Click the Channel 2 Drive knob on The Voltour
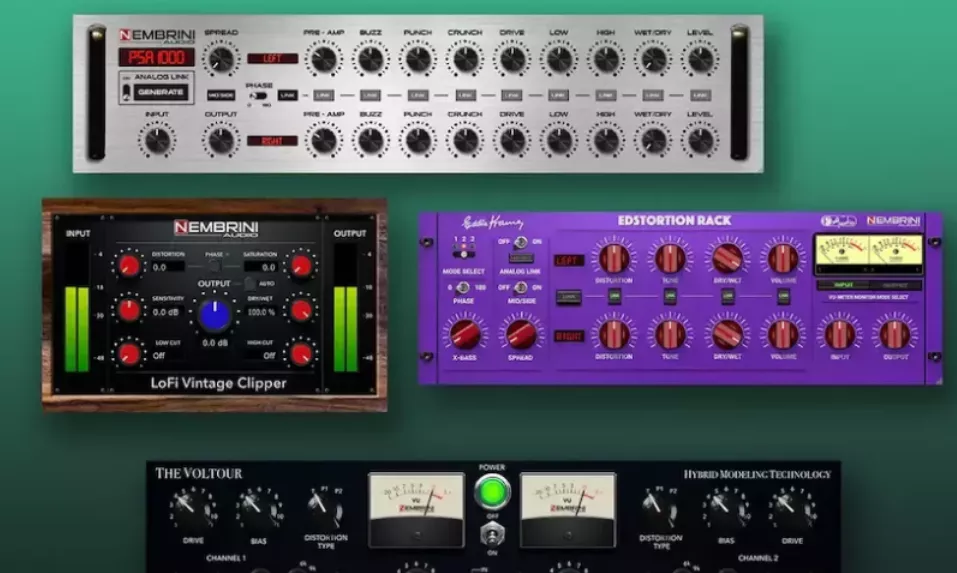The image size is (957, 573). [792, 509]
